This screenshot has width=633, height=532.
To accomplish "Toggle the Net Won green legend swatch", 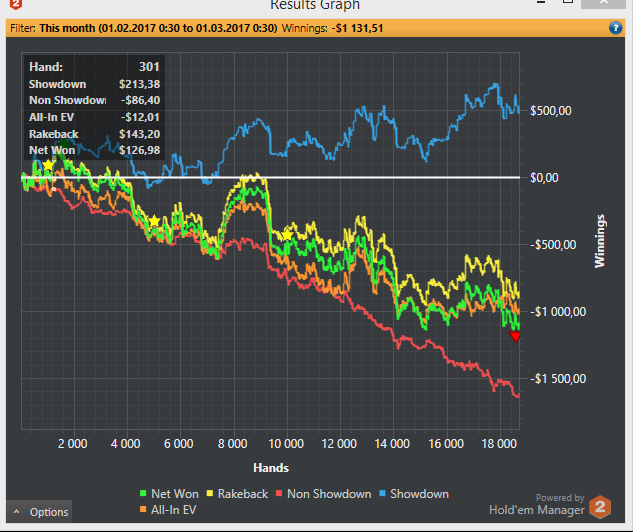I will click(143, 493).
